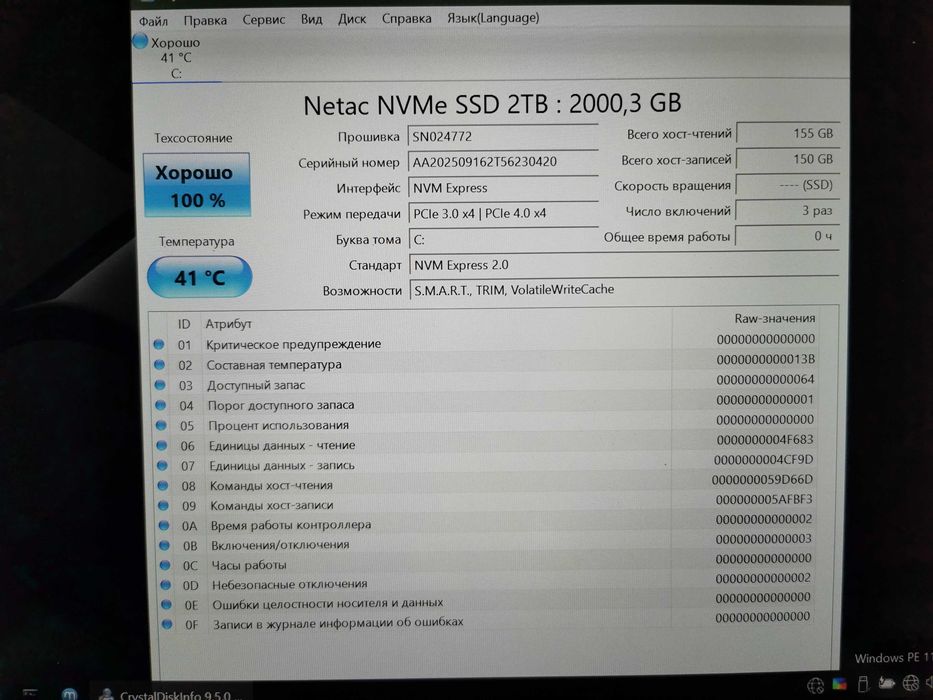Click raw value 0000000004CF9D
This screenshot has height=700, width=933.
[x=763, y=460]
